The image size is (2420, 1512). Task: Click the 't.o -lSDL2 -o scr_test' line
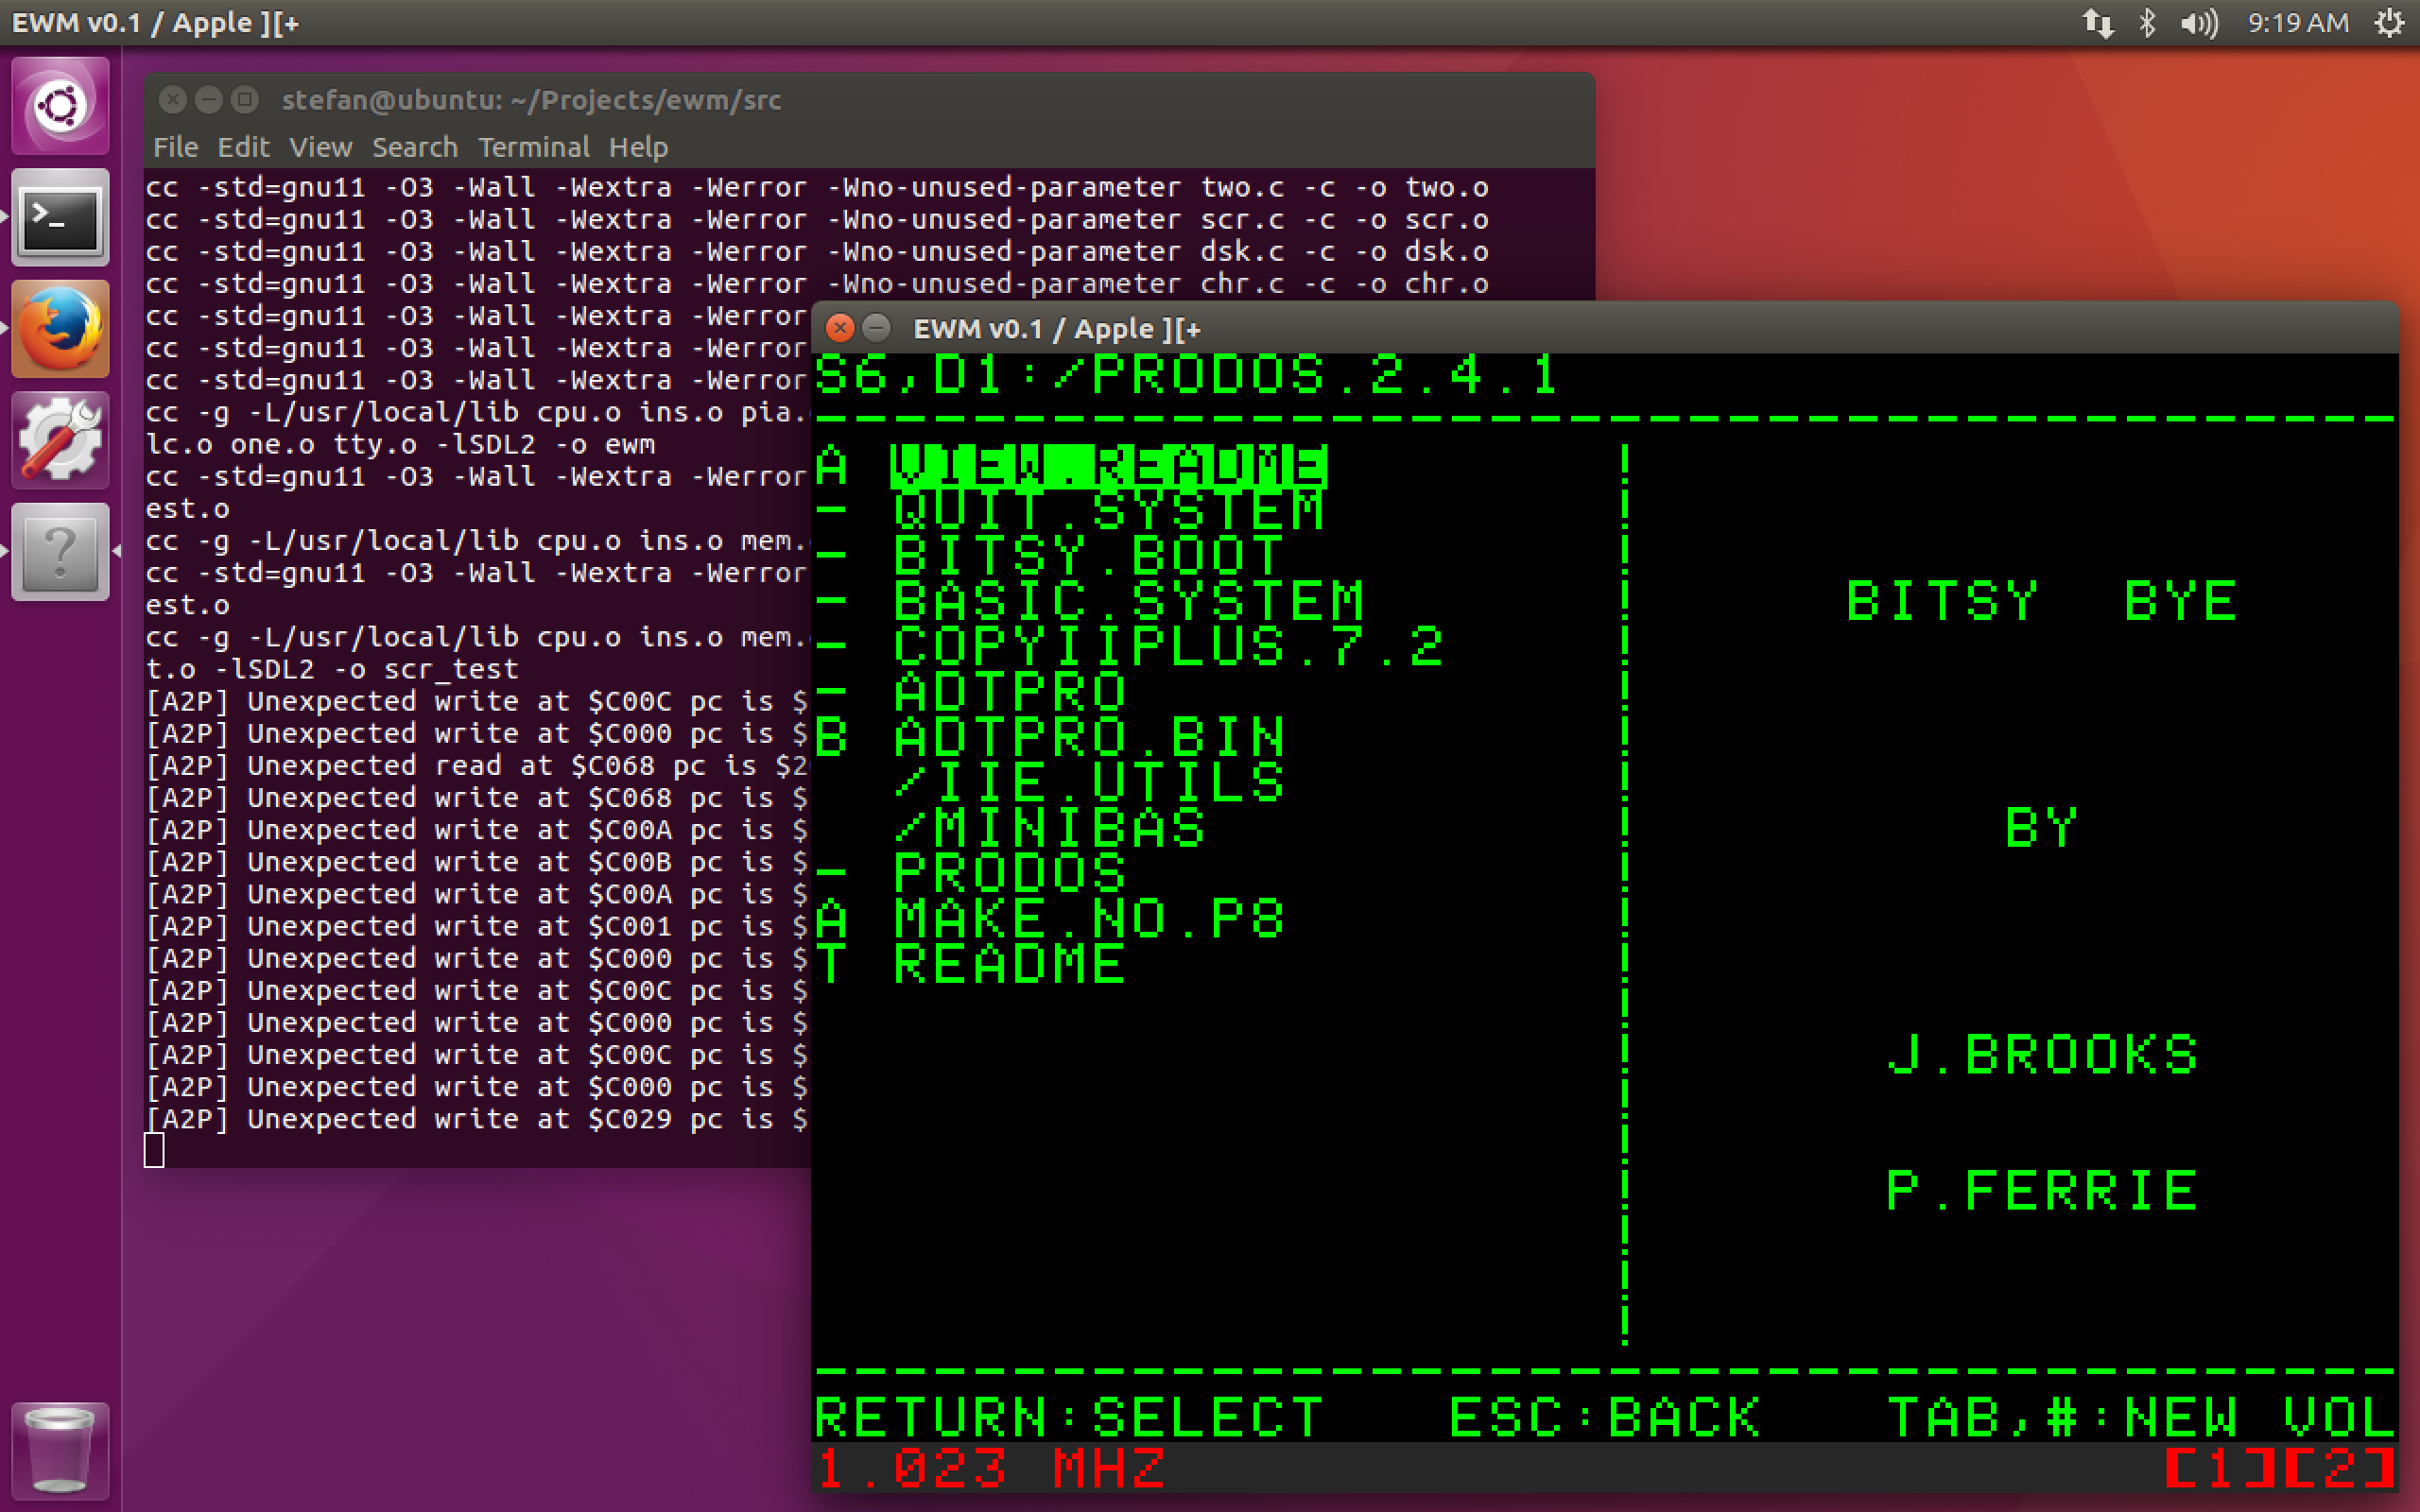(x=332, y=669)
